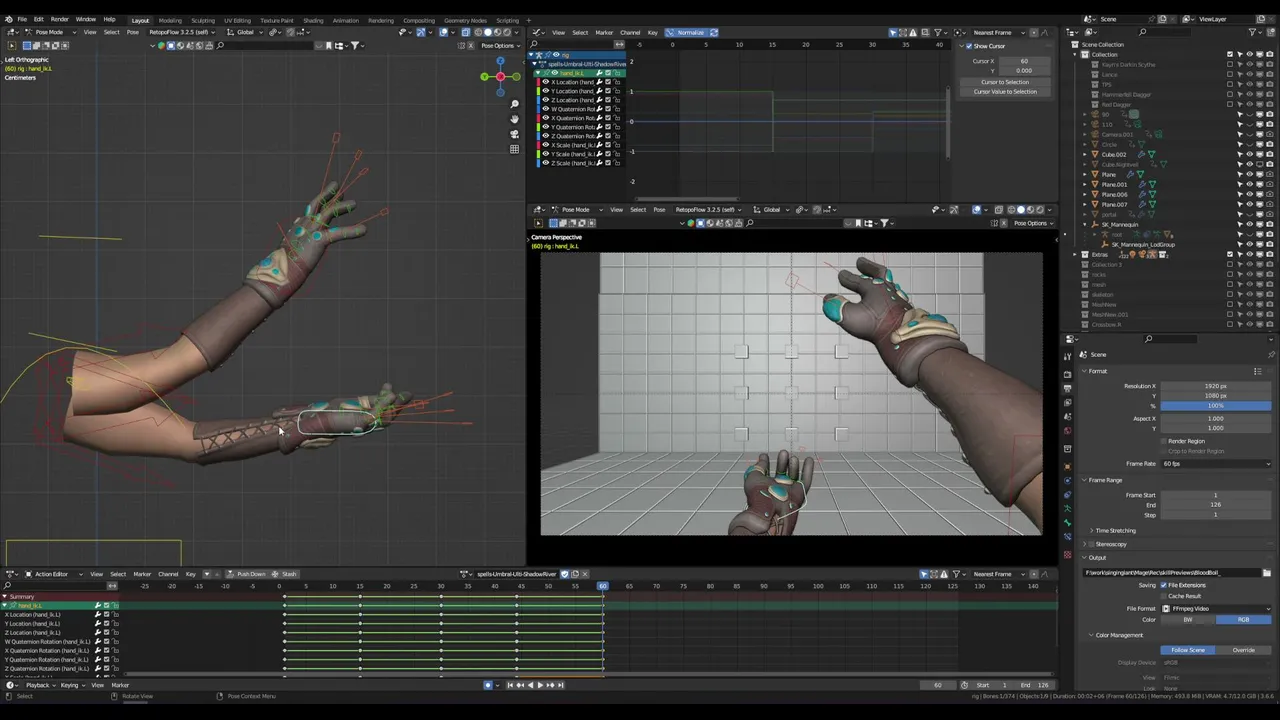Screen dimensions: 1280x720
Task: Play the animation forward
Action: 540,685
